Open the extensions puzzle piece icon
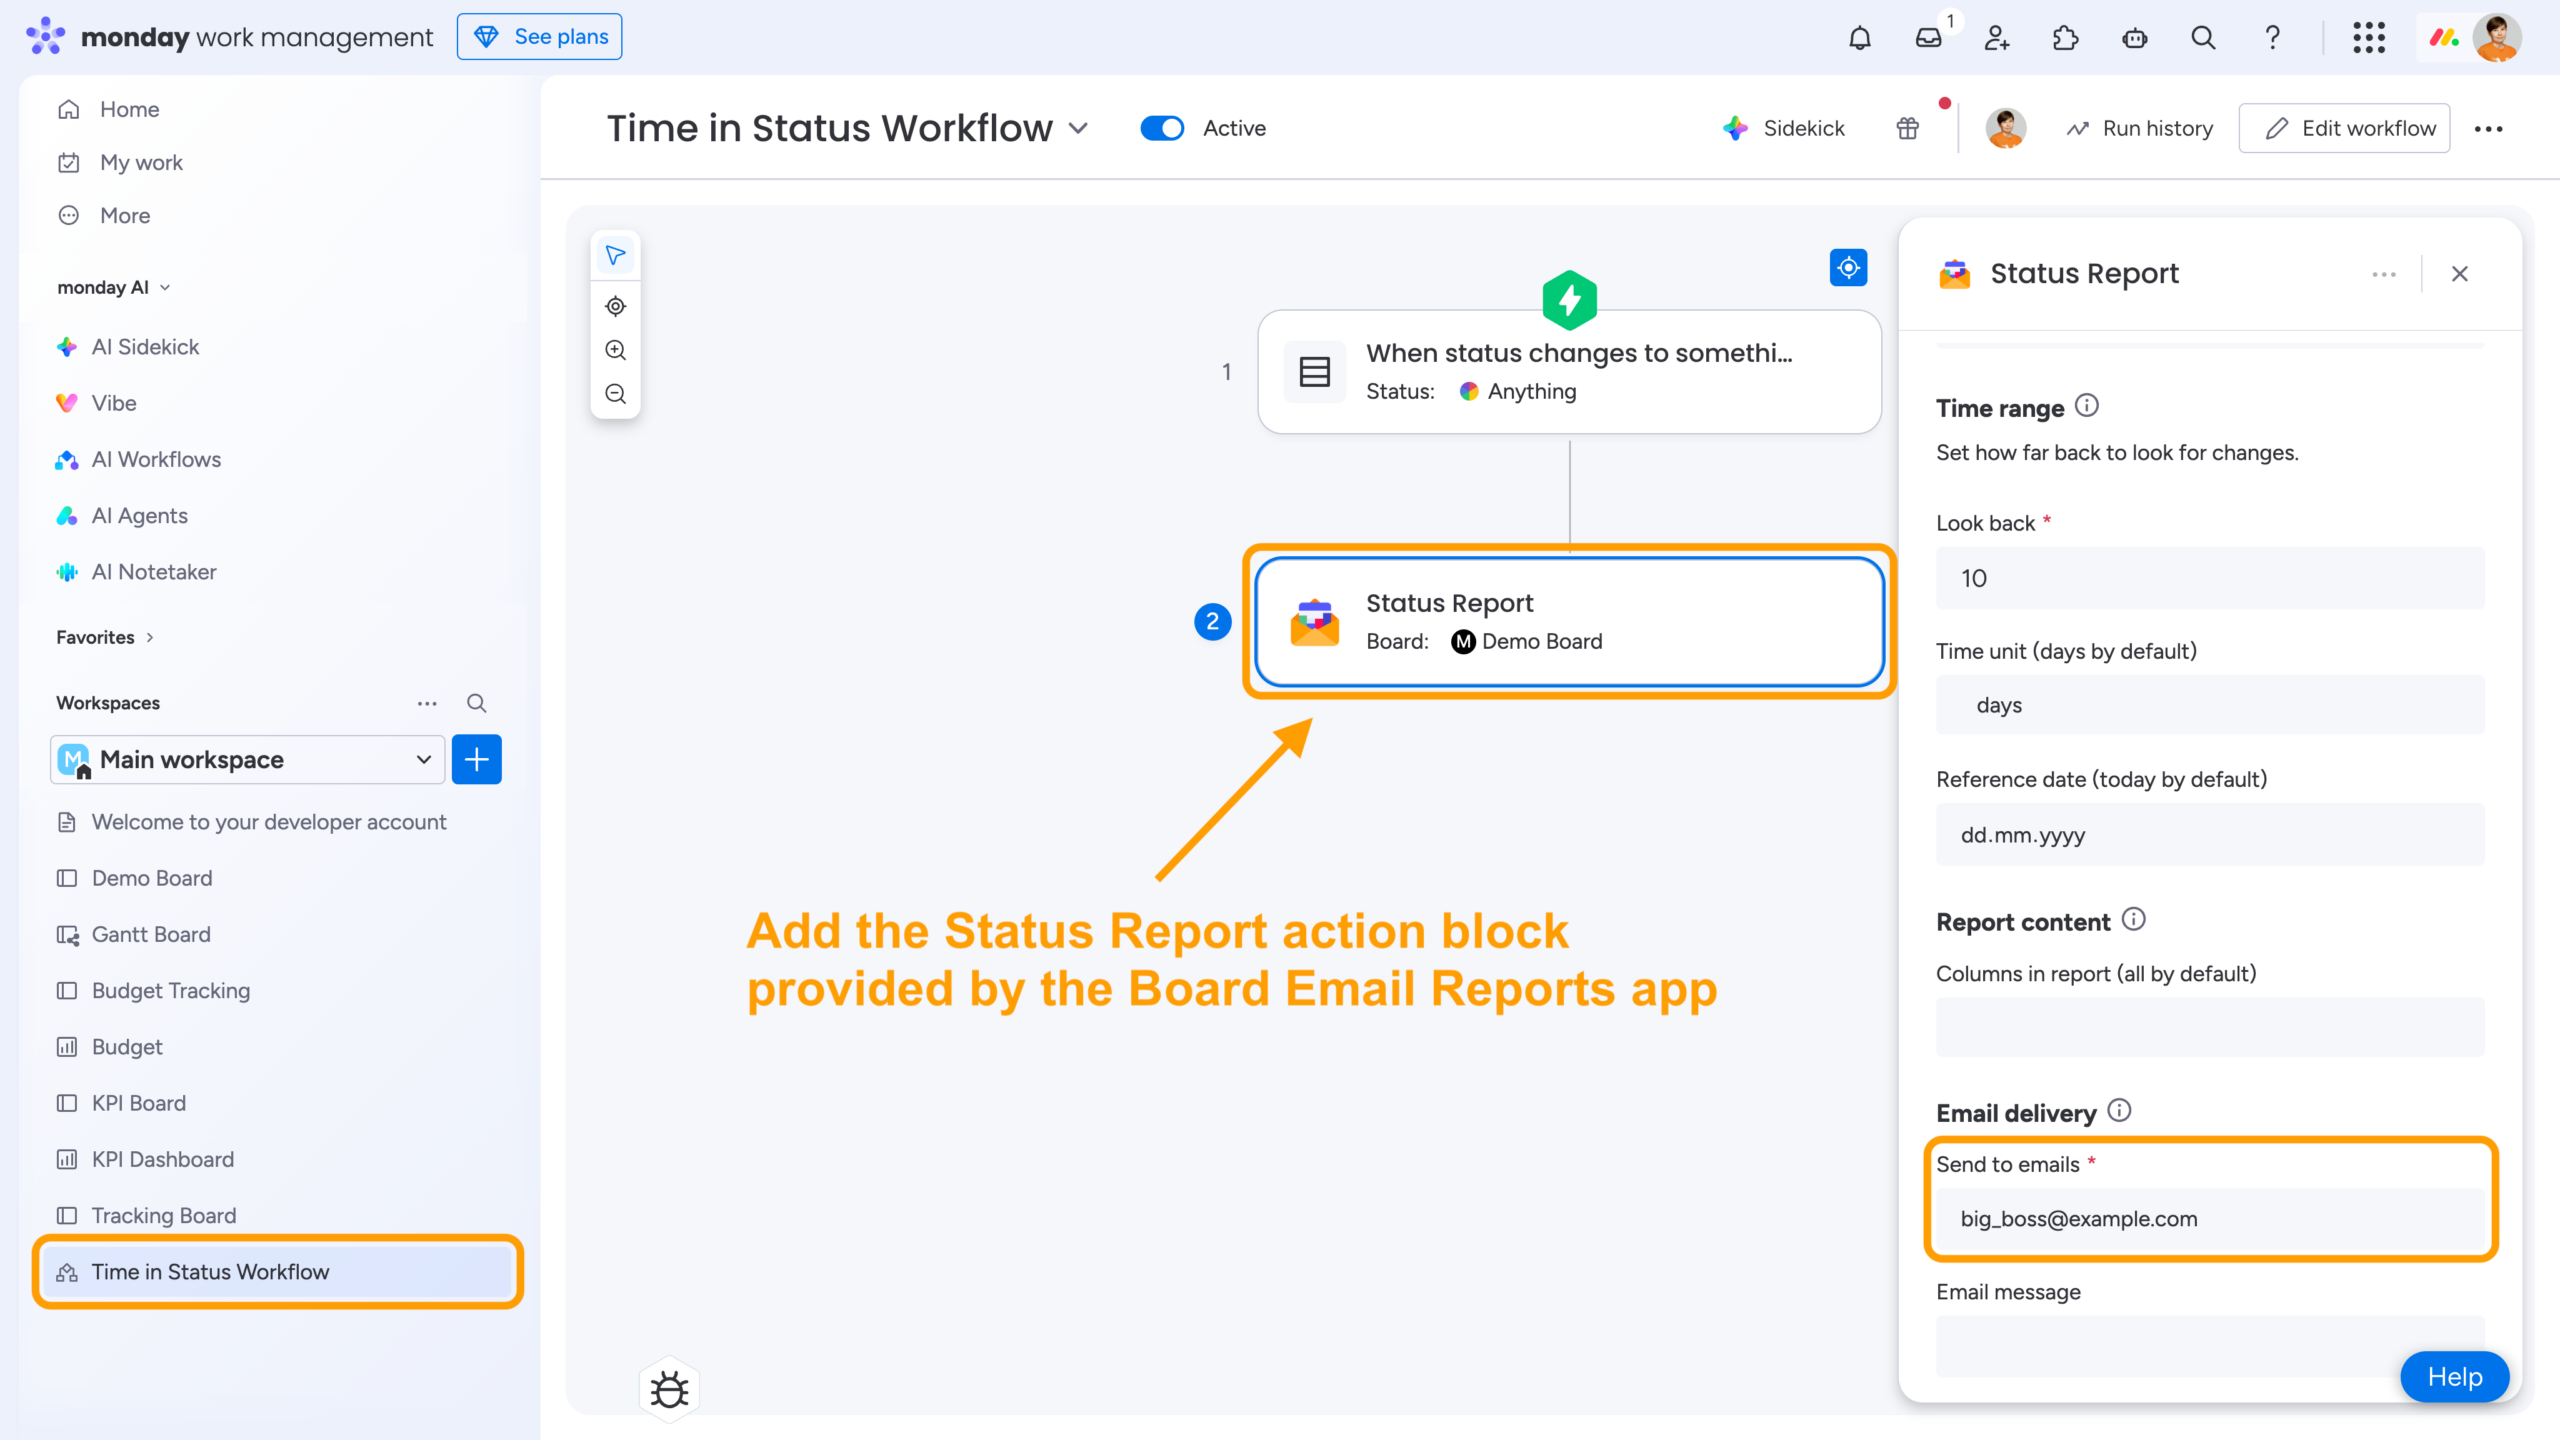The width and height of the screenshot is (2560, 1440). [x=2065, y=37]
